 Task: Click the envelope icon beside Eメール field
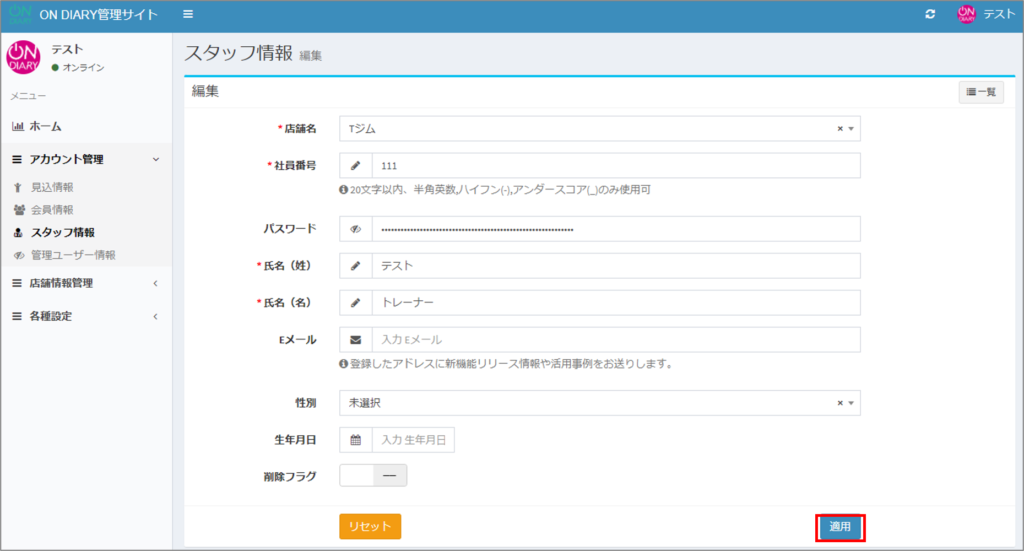pyautogui.click(x=355, y=340)
